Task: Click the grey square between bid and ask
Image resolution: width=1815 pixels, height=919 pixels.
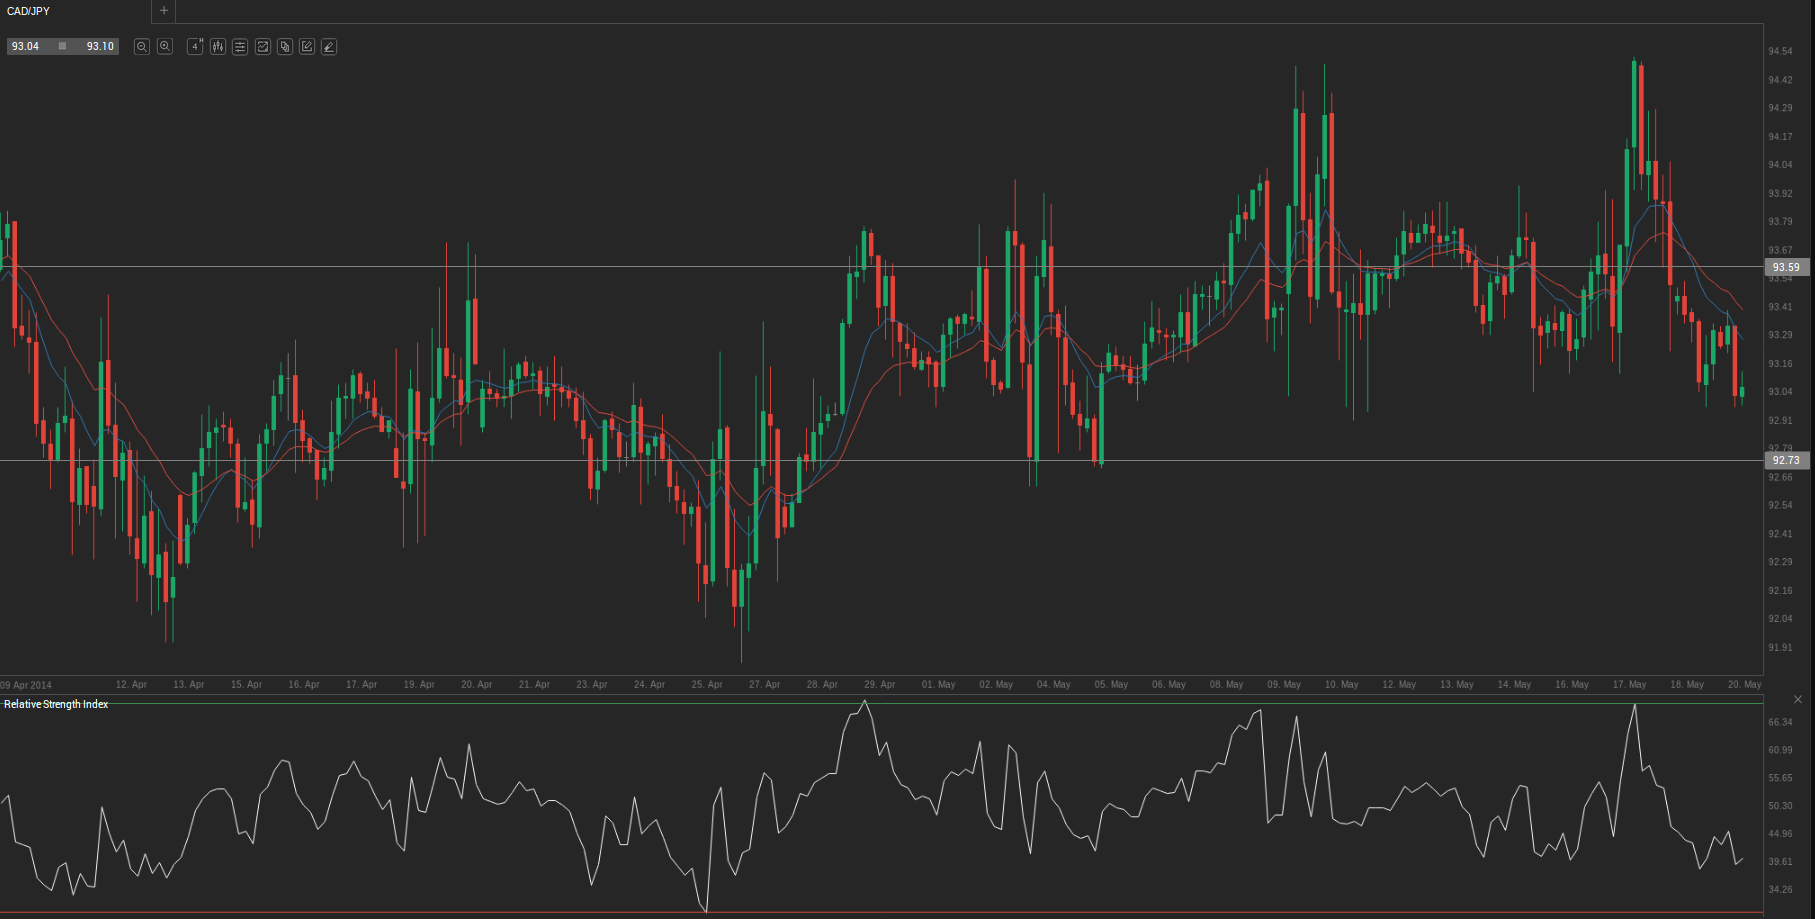Action: tap(62, 47)
